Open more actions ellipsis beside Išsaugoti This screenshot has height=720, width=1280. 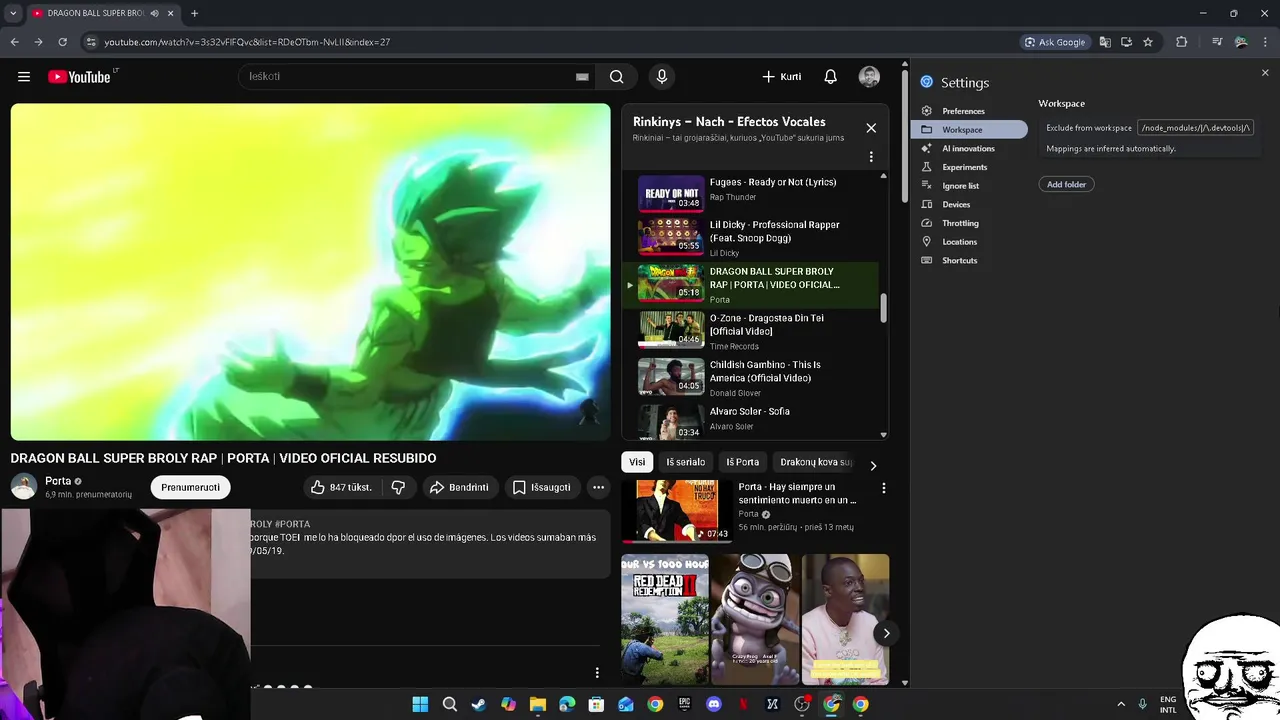pyautogui.click(x=598, y=487)
